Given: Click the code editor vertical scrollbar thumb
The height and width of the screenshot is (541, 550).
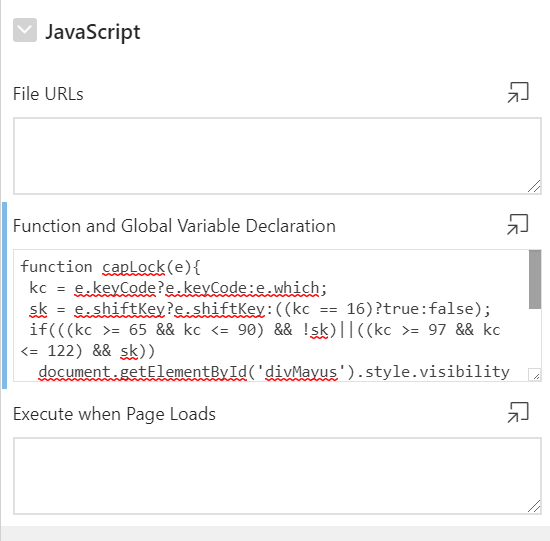Looking at the screenshot, I should pos(535,279).
